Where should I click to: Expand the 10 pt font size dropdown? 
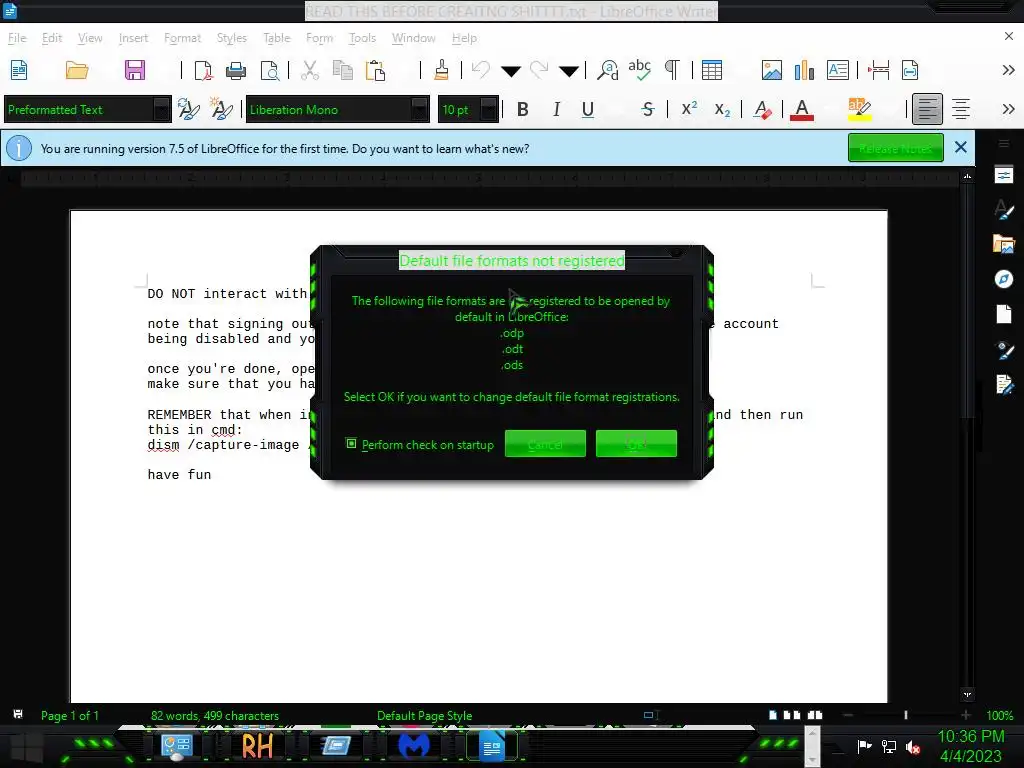pos(488,109)
